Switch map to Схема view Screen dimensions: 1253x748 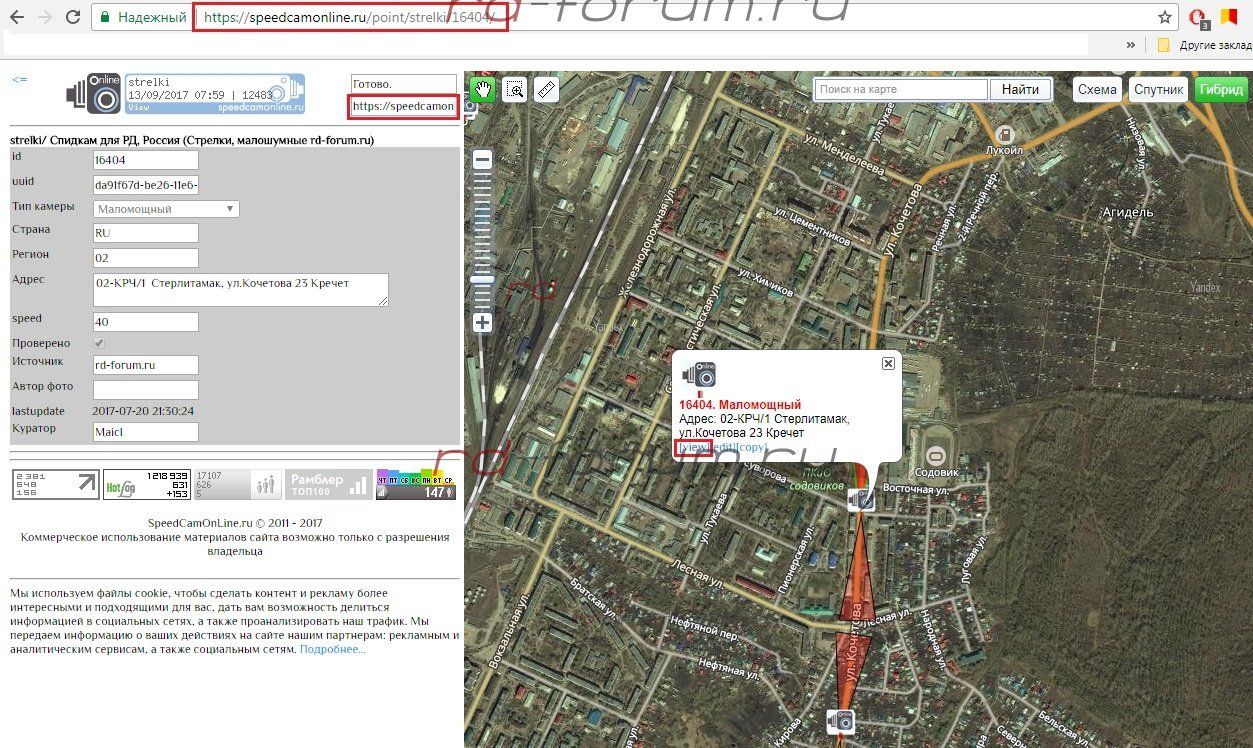(1097, 90)
